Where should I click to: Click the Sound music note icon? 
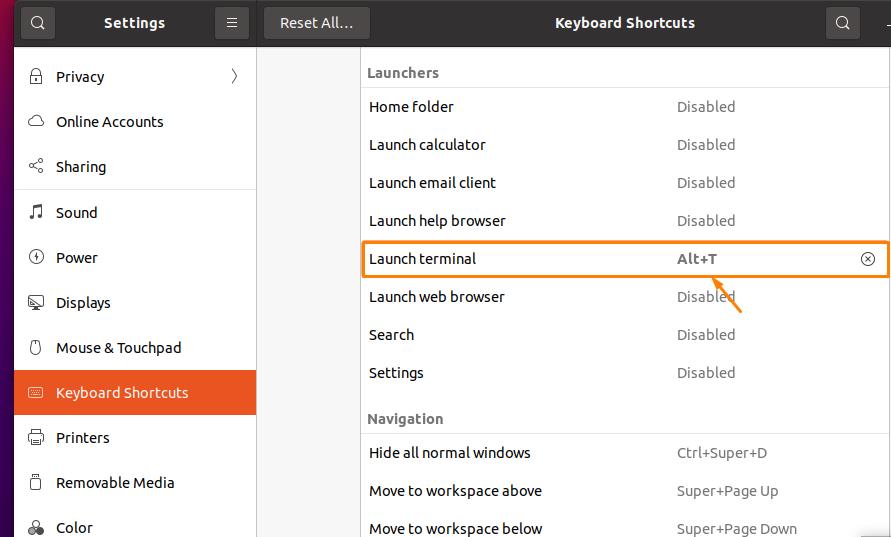(x=37, y=212)
